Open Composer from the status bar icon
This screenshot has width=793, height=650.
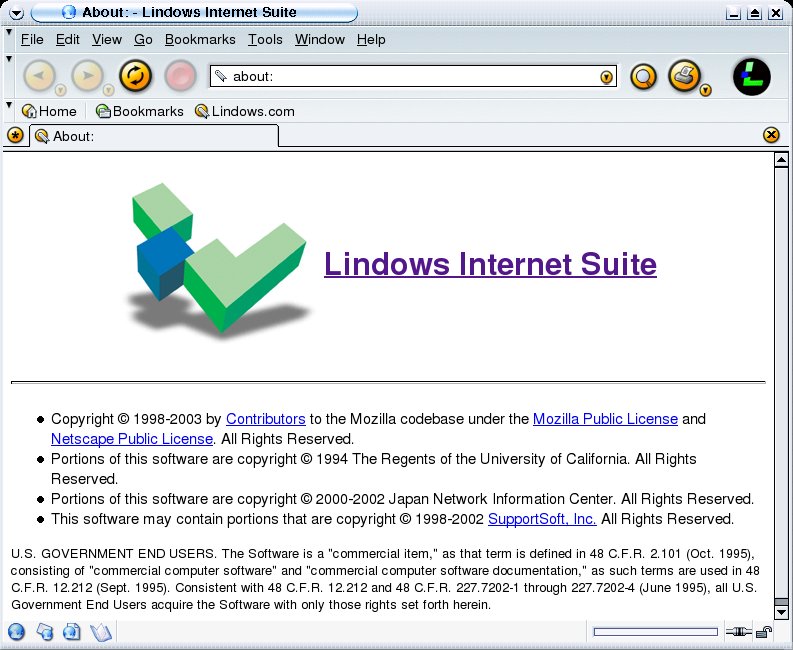click(72, 632)
